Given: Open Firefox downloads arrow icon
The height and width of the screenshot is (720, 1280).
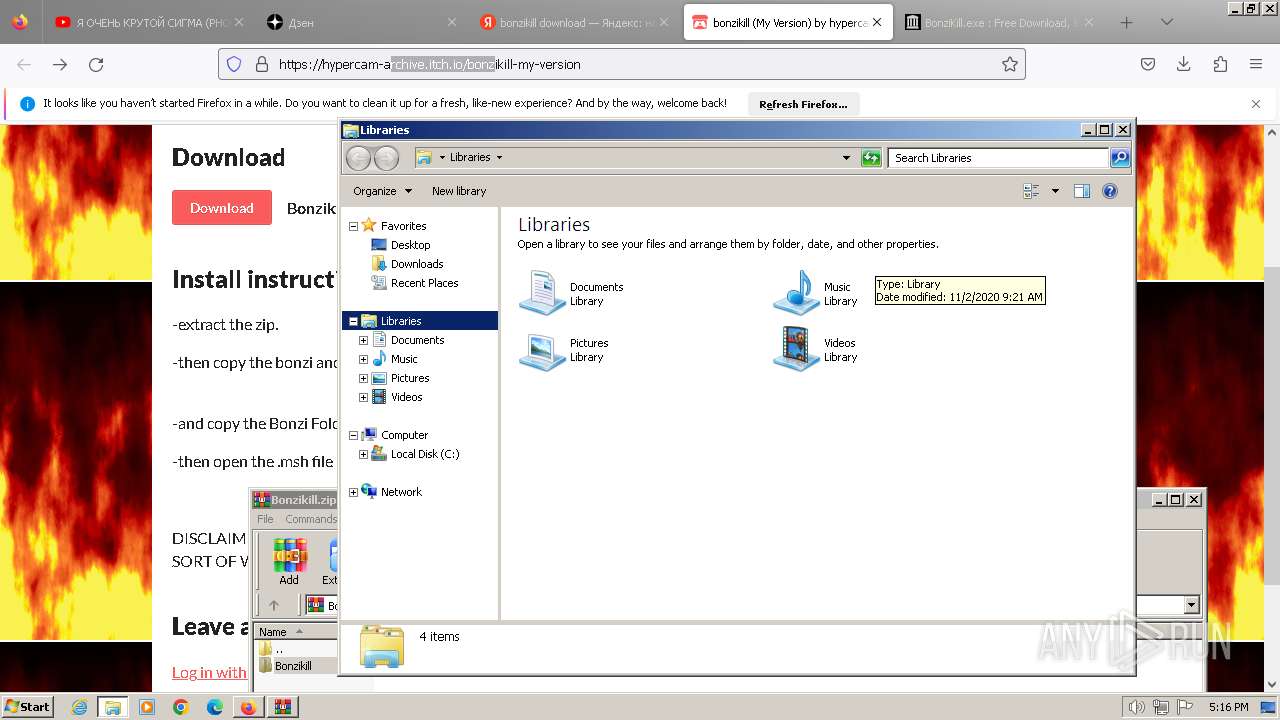Looking at the screenshot, I should (x=1184, y=64).
